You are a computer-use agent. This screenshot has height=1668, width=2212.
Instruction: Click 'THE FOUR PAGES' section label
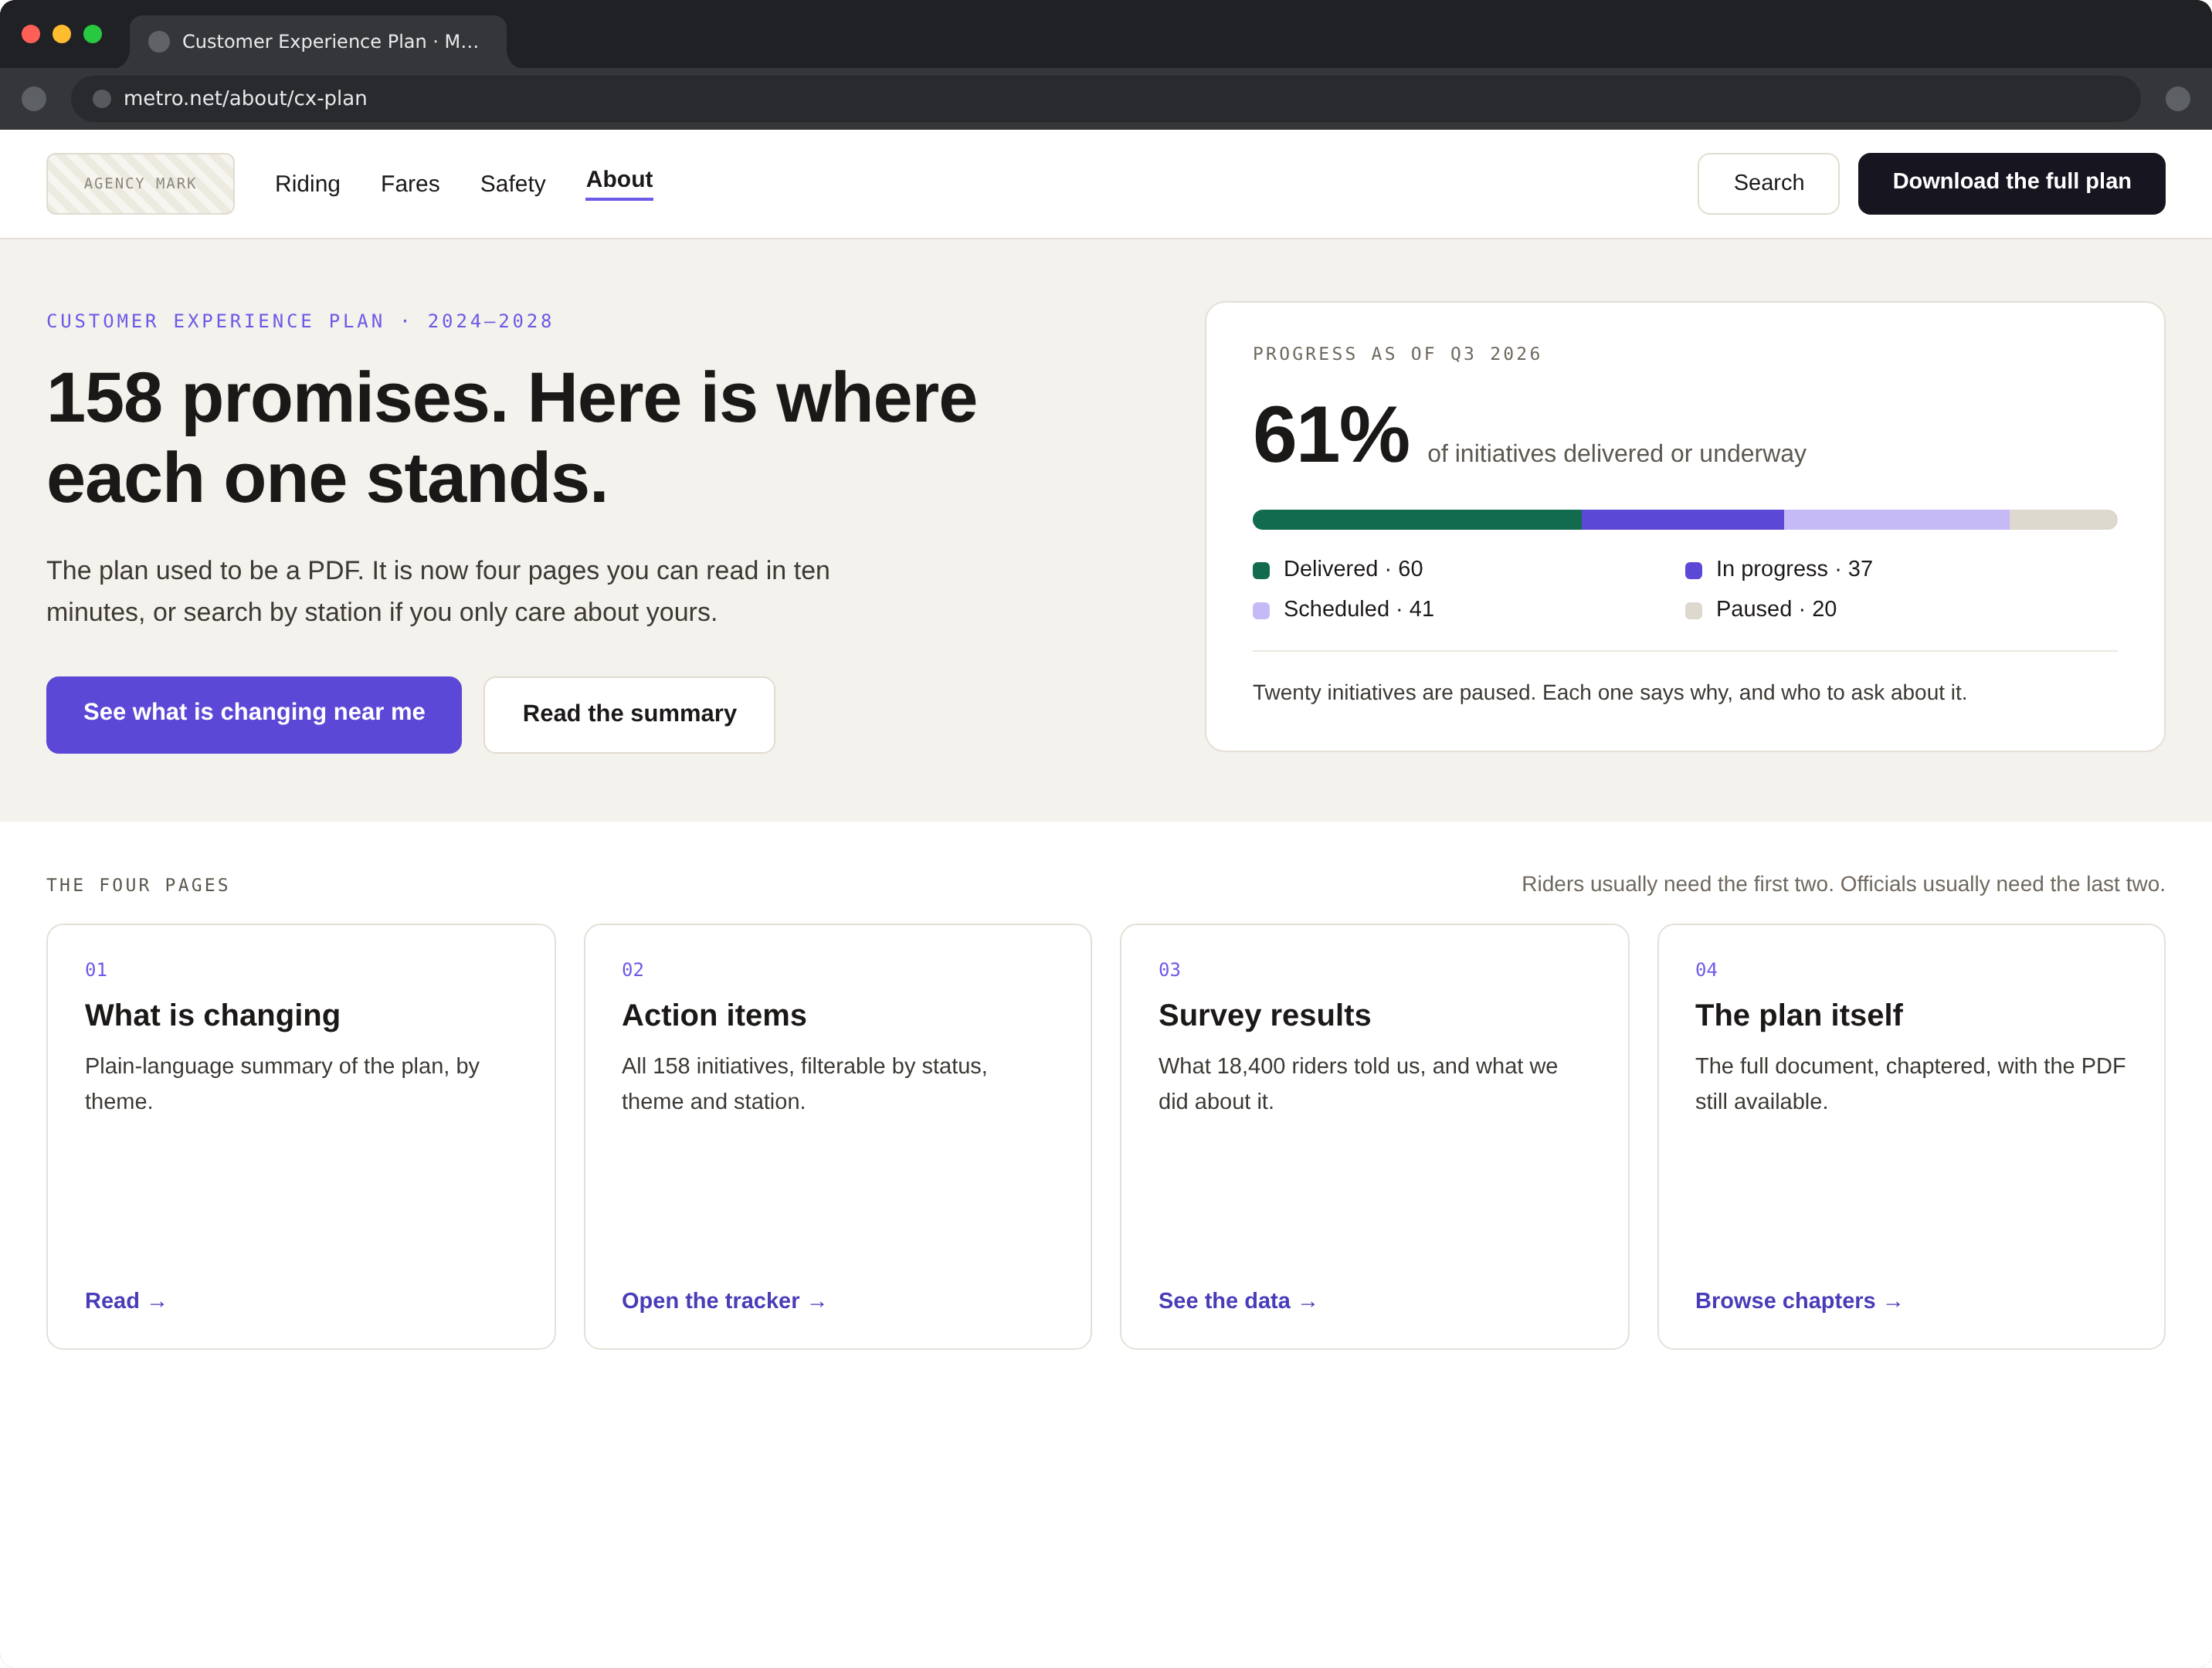138,885
